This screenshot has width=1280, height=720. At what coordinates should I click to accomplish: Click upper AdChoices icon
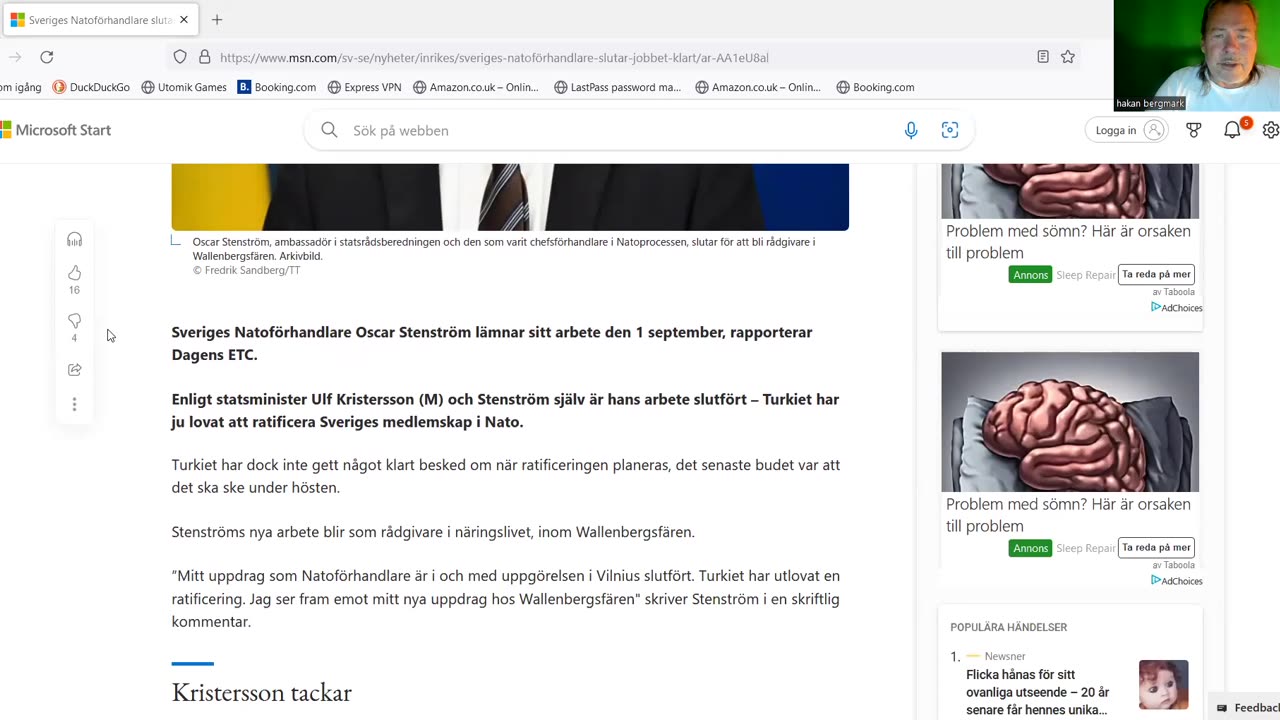pyautogui.click(x=1176, y=308)
